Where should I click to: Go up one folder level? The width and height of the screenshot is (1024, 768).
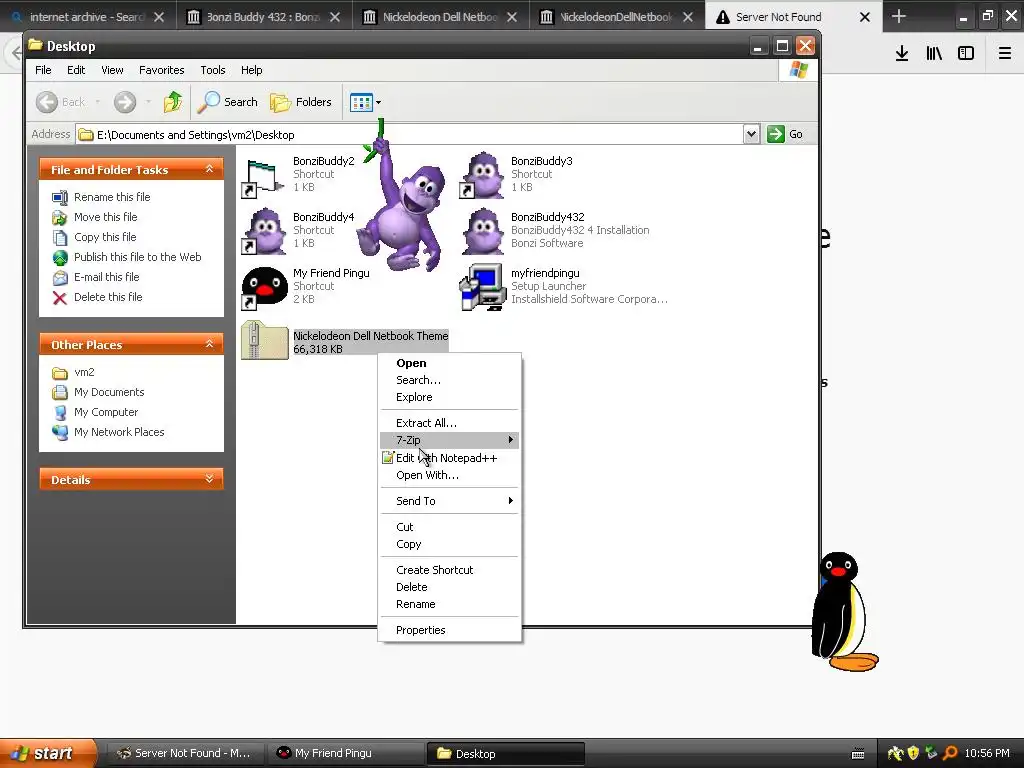[x=172, y=102]
